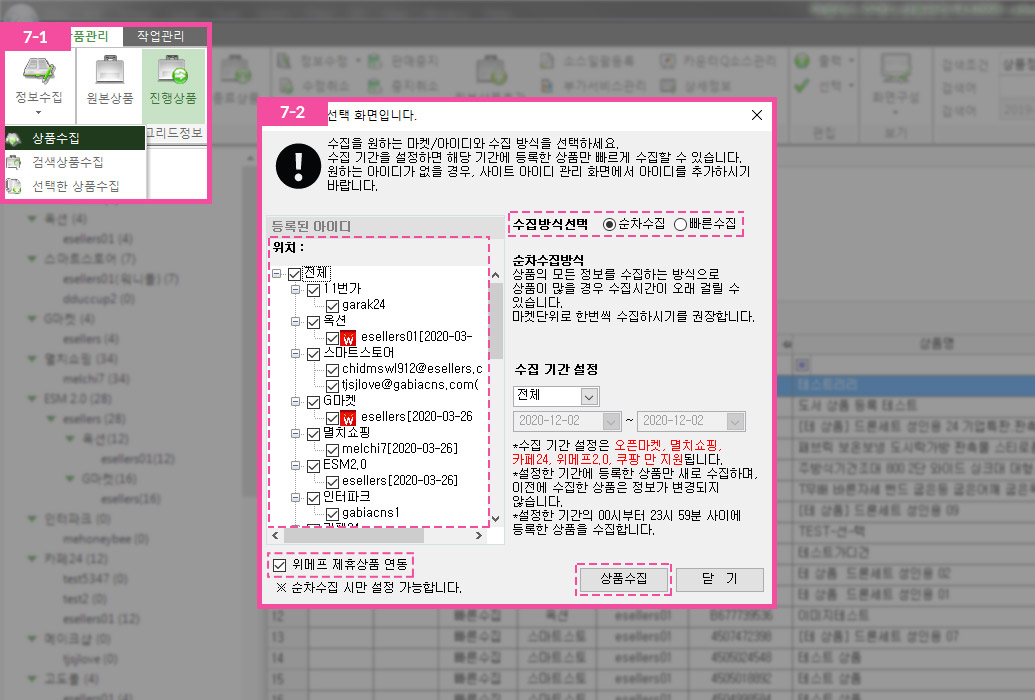1035x700 pixels.
Task: Open the end date 2020-12-02 picker
Action: [735, 421]
